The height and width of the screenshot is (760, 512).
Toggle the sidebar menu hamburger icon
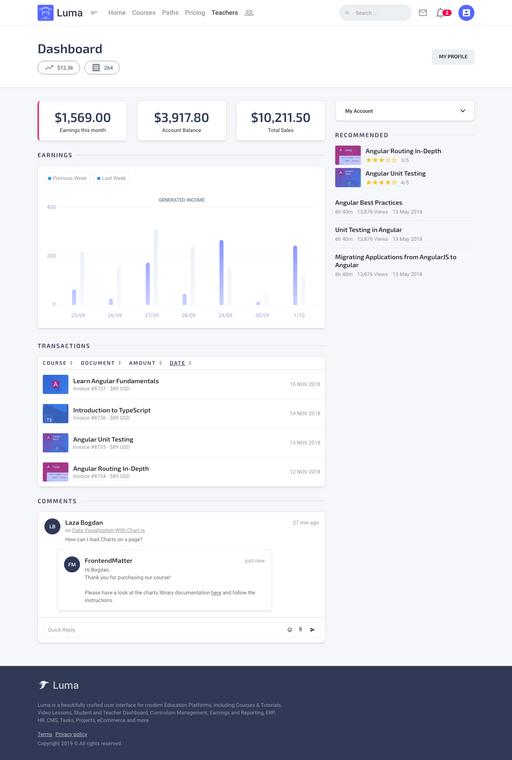coord(94,13)
